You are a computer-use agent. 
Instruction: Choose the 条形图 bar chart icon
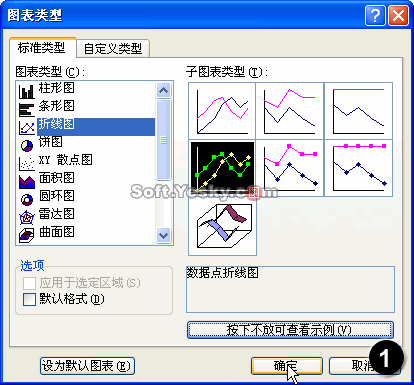pyautogui.click(x=27, y=109)
